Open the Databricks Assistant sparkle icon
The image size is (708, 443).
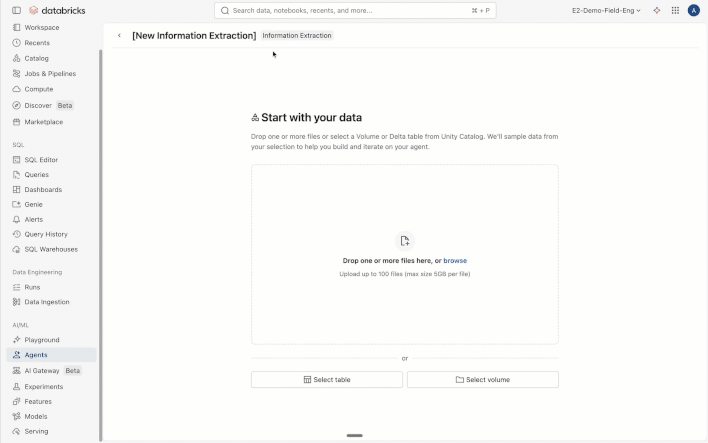(657, 10)
